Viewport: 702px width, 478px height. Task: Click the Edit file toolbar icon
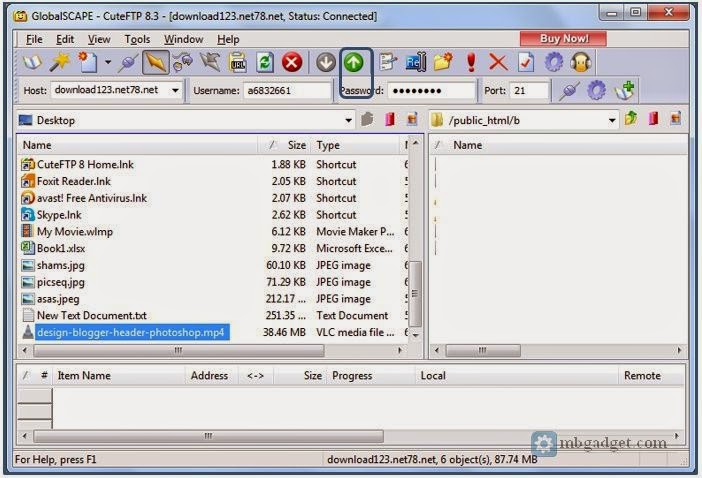388,62
